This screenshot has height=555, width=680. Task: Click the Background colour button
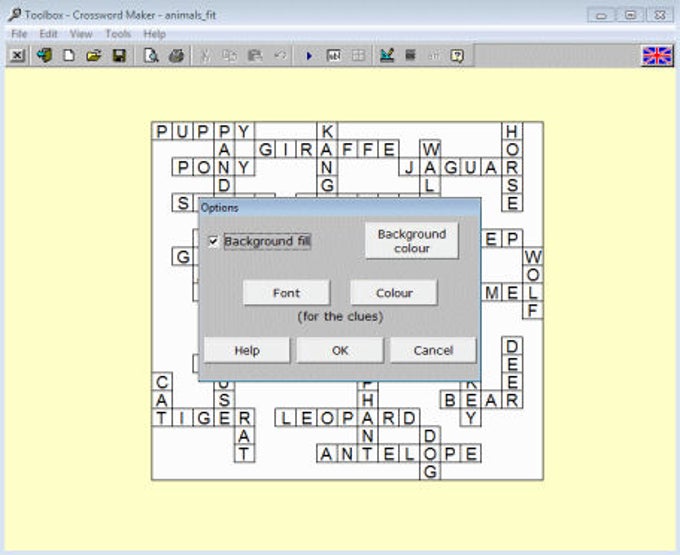(x=412, y=241)
